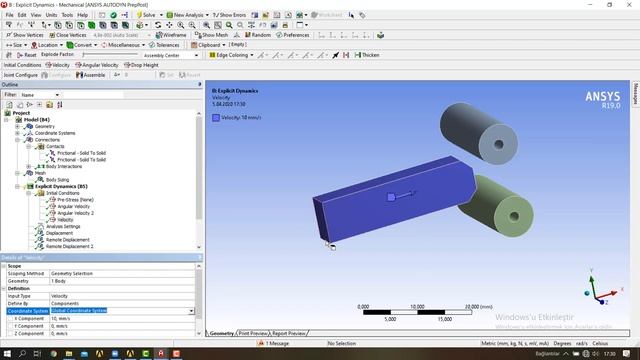Viewport: 640px width, 360px height.
Task: Click the Solve lightning icon
Action: (140, 15)
